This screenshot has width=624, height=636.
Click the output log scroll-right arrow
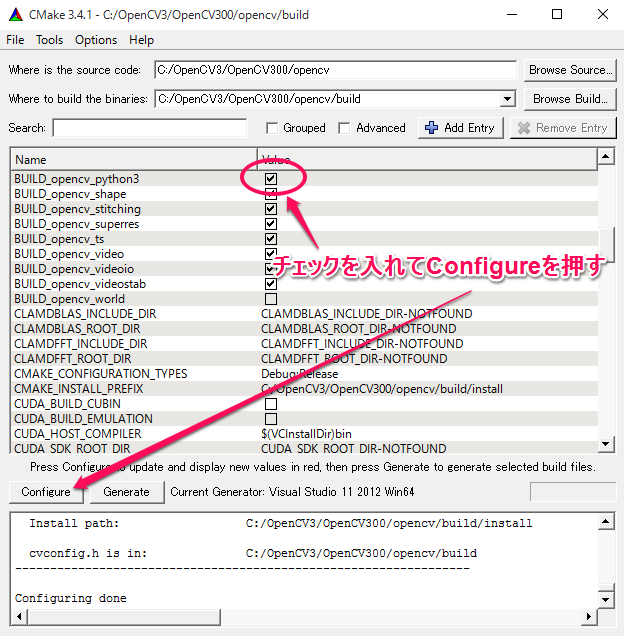589,617
